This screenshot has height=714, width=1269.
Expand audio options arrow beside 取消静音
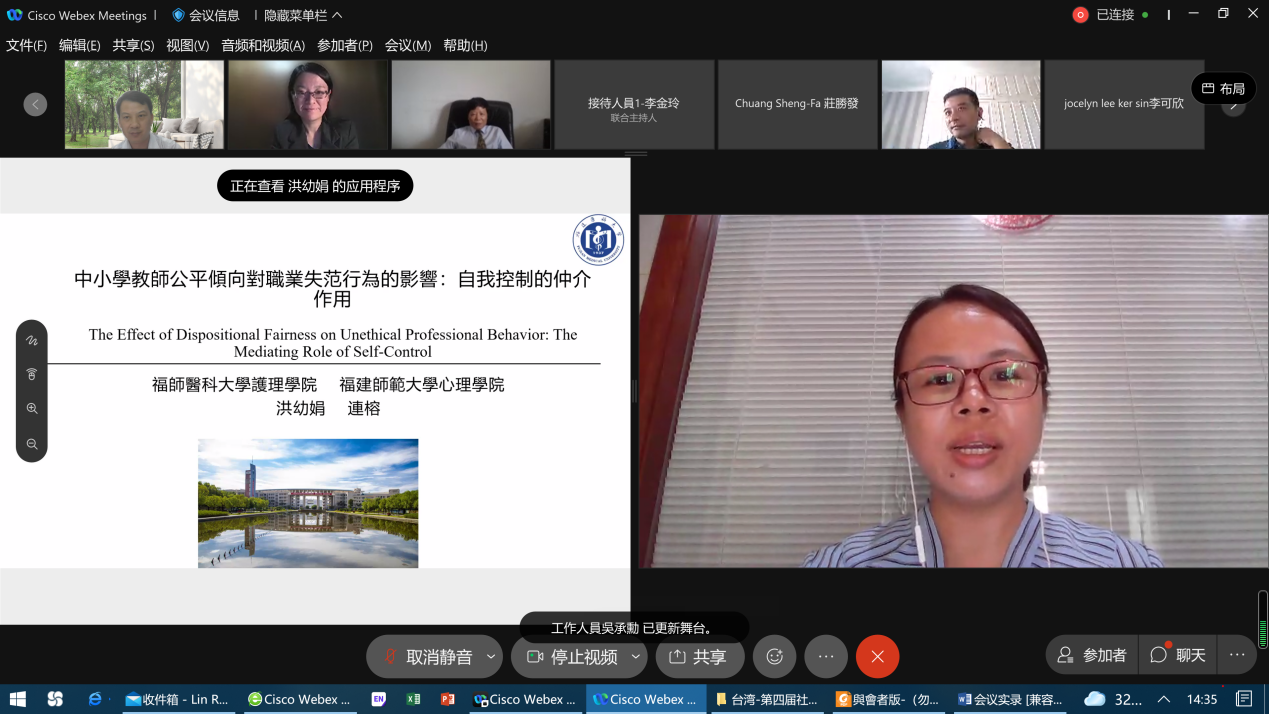(490, 657)
